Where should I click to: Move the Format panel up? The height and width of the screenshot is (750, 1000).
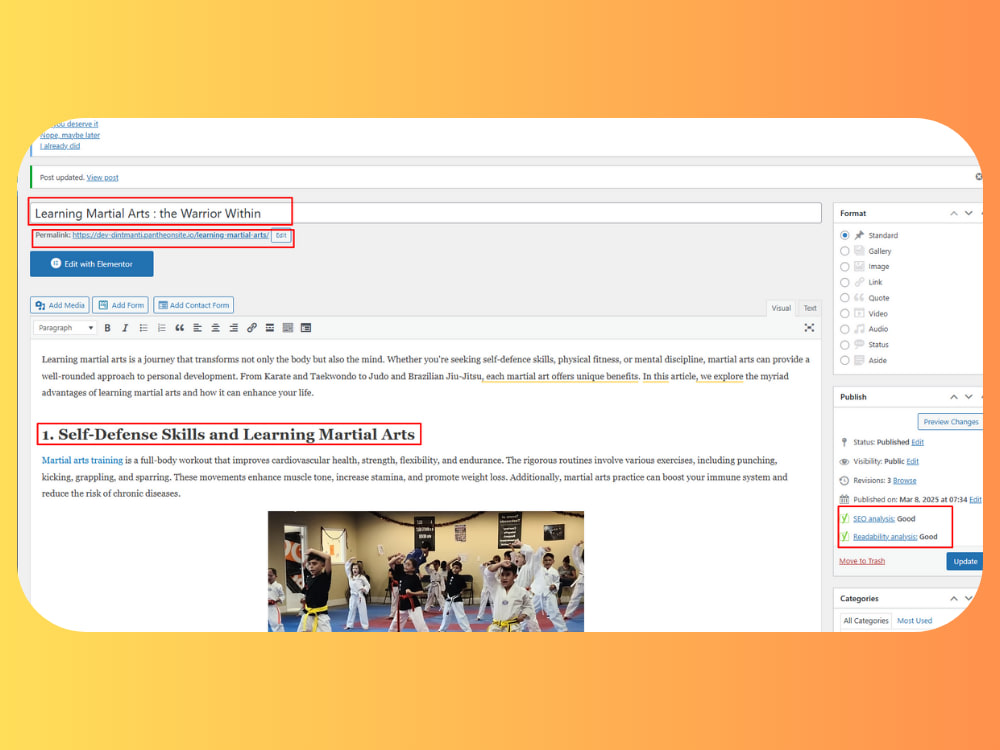click(x=953, y=214)
